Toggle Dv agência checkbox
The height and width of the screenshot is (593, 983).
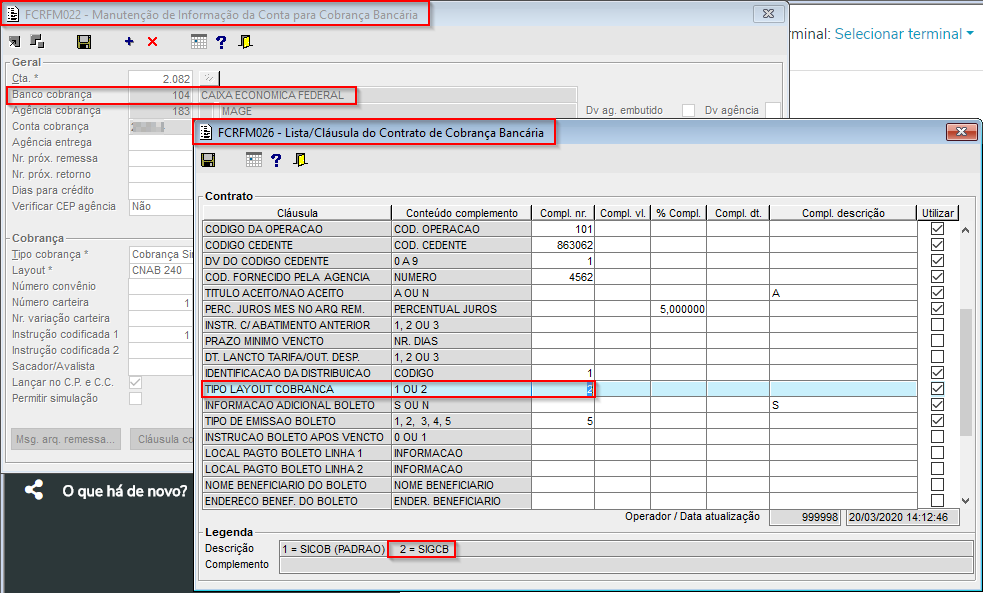point(773,110)
